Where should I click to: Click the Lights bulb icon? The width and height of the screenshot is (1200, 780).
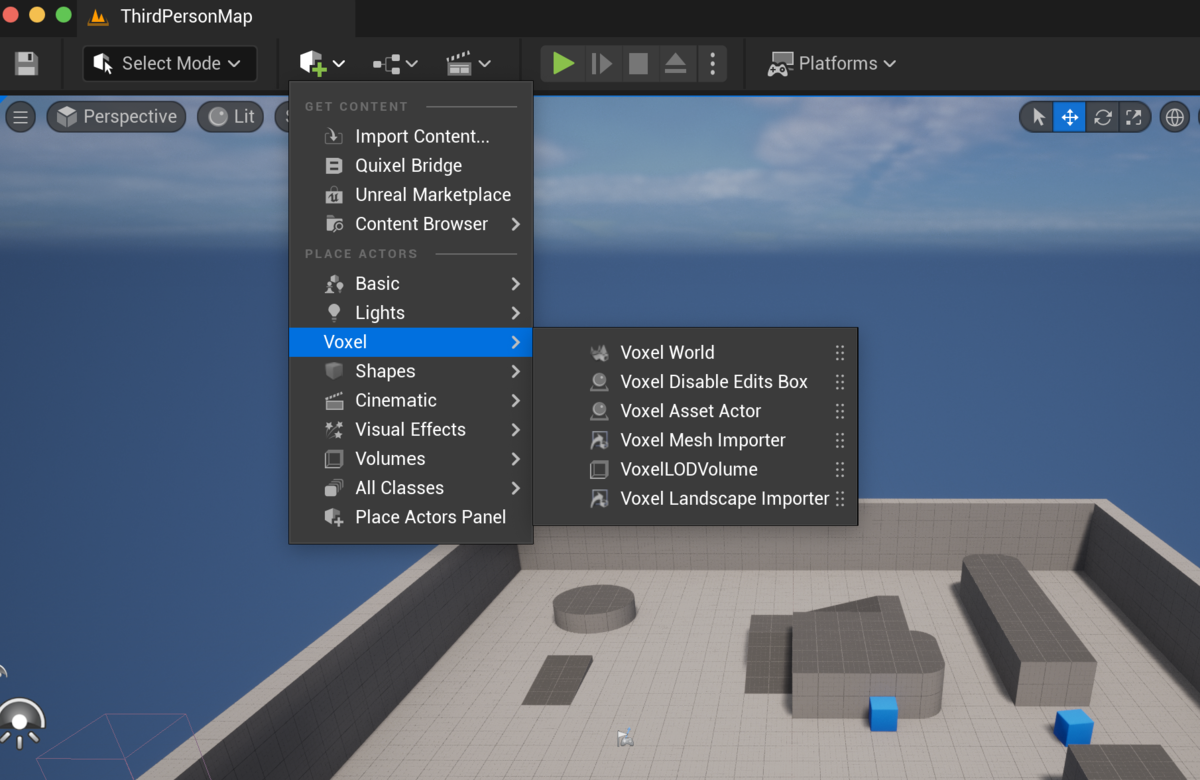334,313
